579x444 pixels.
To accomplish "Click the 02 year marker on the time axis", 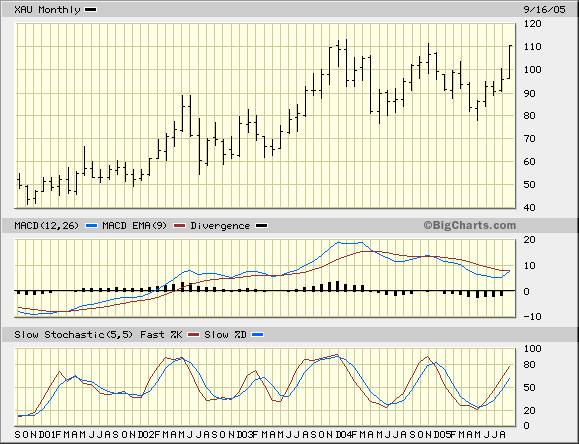I will click(x=148, y=434).
